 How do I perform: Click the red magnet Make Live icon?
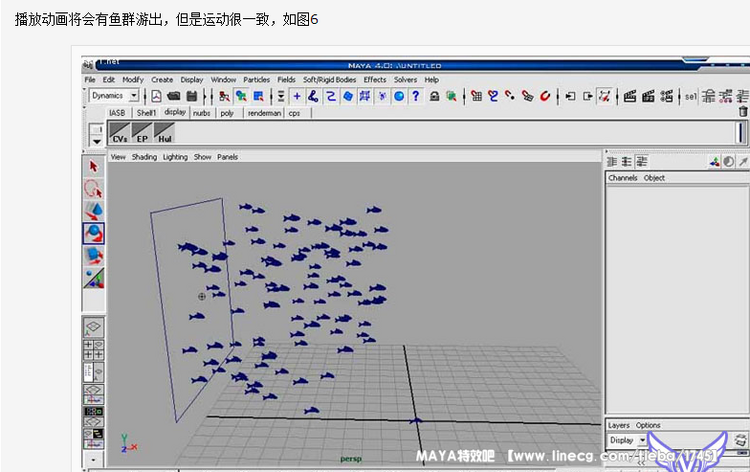pos(545,96)
